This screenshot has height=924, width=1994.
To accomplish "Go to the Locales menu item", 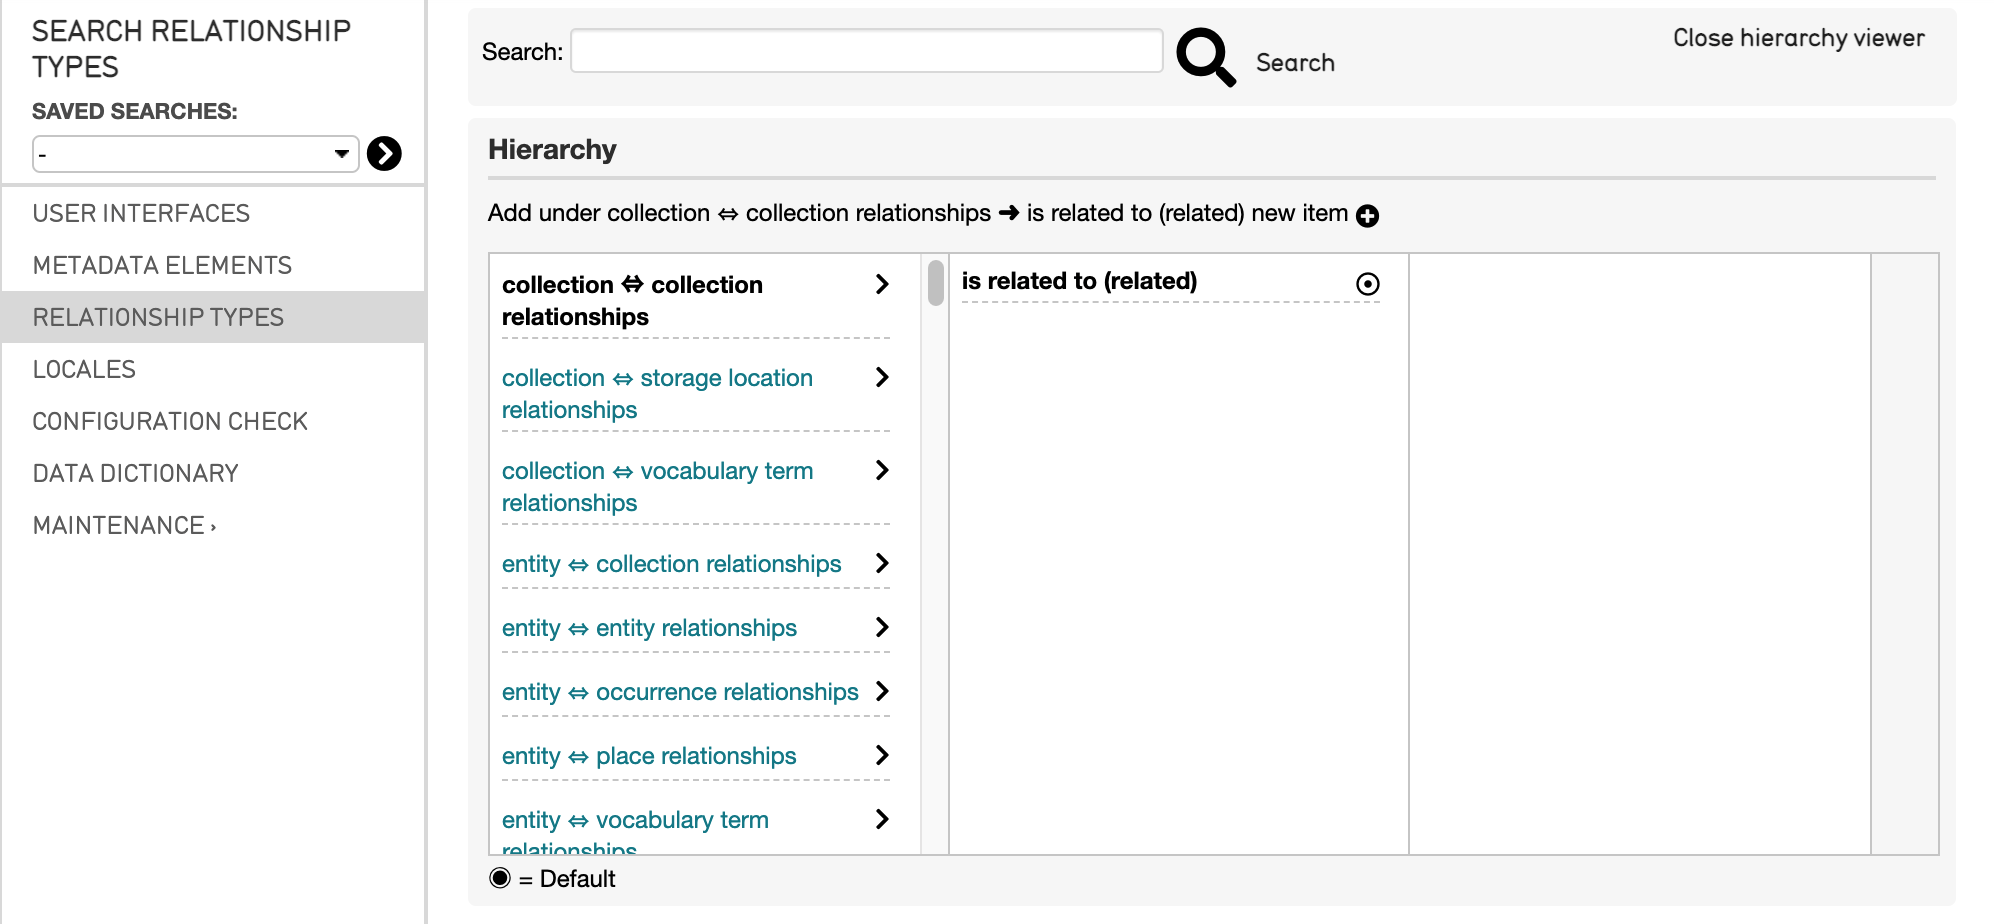I will 84,369.
